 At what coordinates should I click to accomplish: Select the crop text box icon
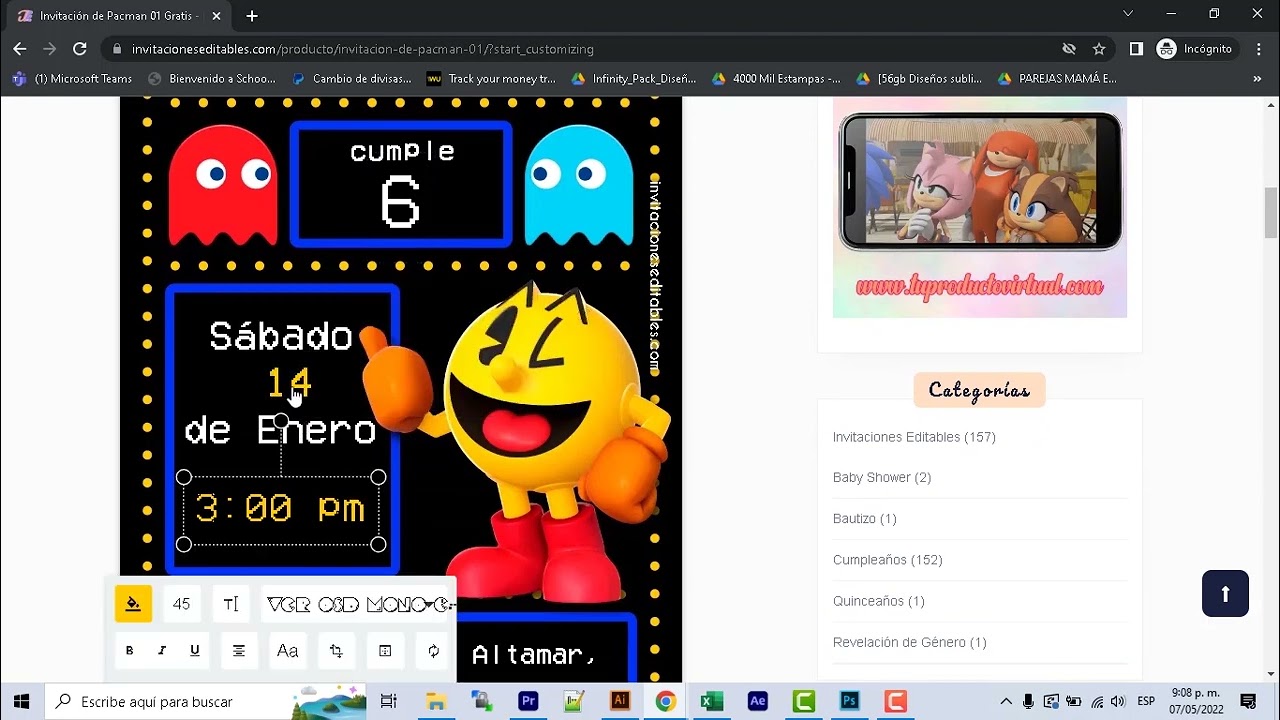point(336,651)
